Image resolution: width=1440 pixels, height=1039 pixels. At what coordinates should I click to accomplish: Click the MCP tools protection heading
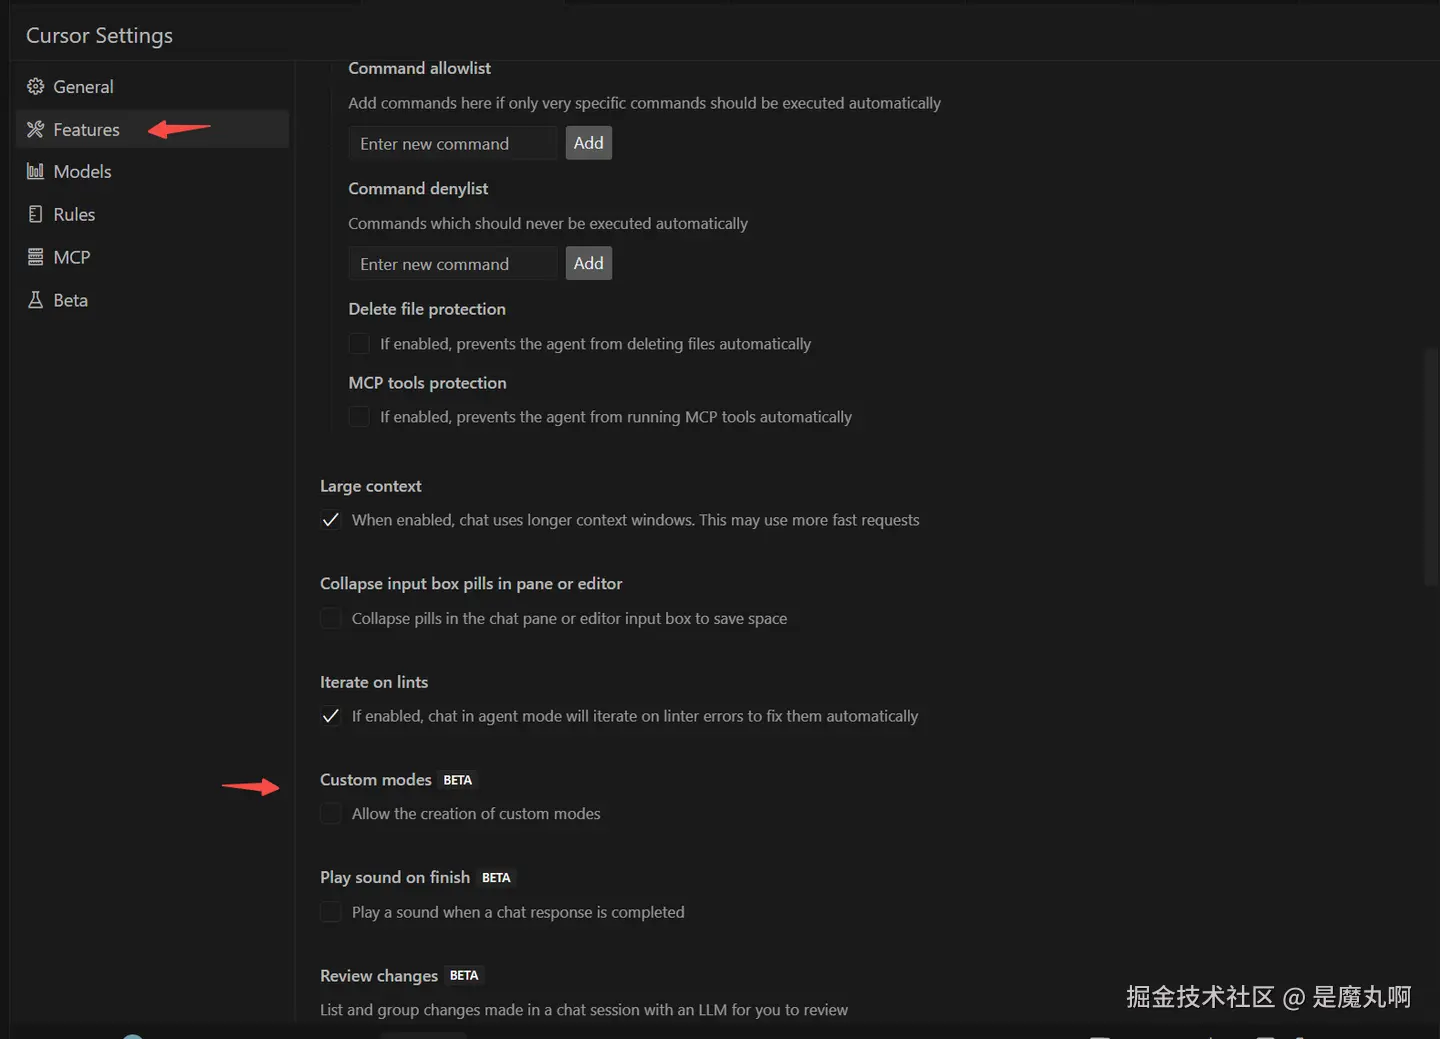pos(427,383)
